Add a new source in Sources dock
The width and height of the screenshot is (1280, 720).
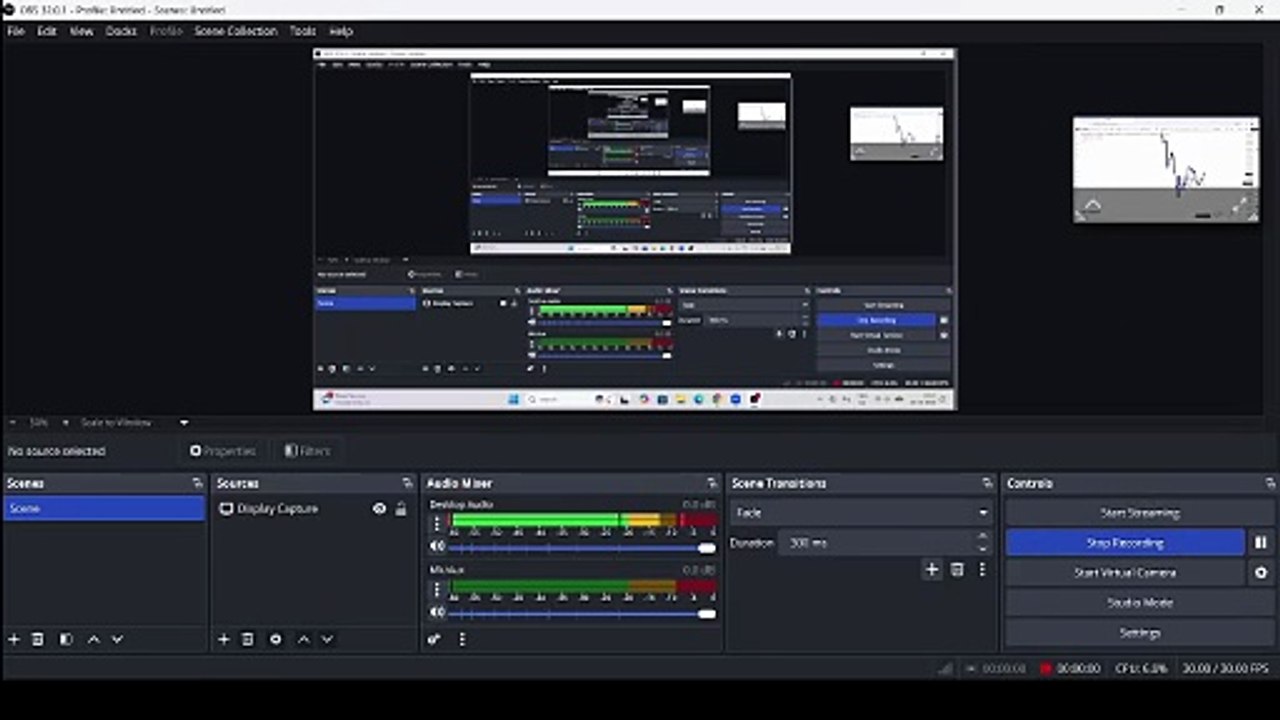click(224, 639)
